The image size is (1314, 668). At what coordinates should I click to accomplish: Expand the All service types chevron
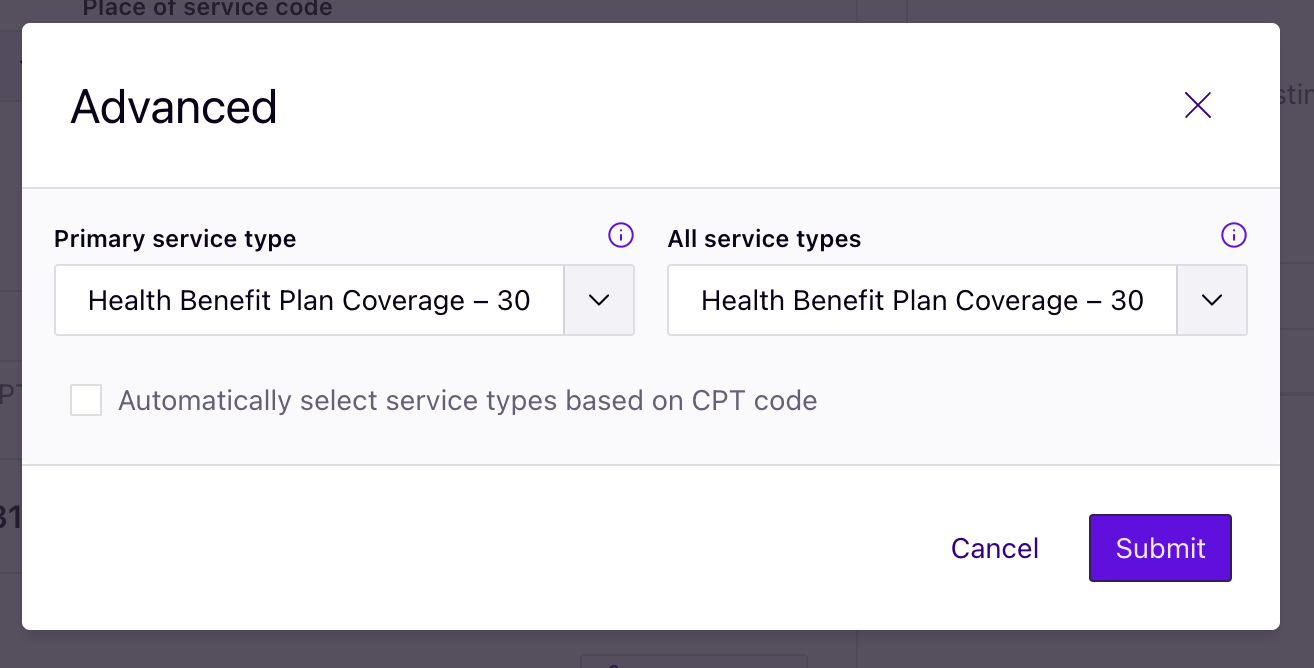[1212, 300]
